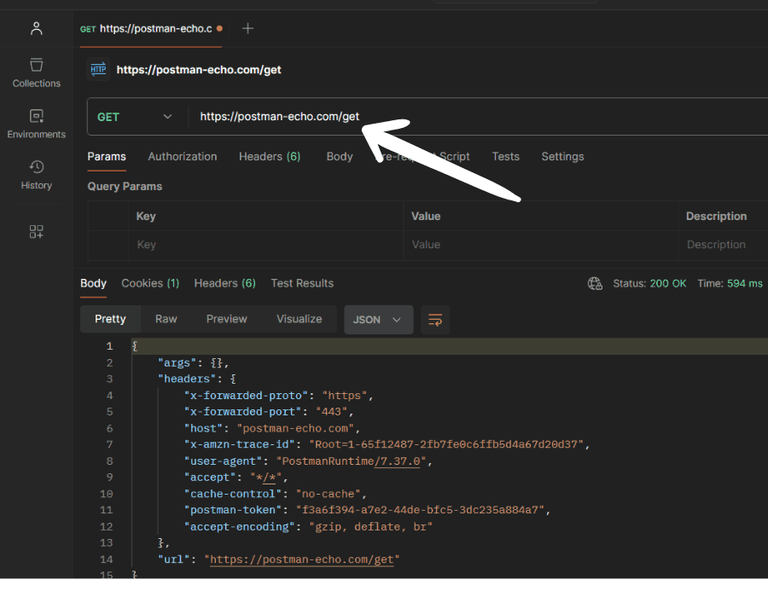Click the globe network icon near Status
Viewport: 768px width, 591px height.
(595, 284)
